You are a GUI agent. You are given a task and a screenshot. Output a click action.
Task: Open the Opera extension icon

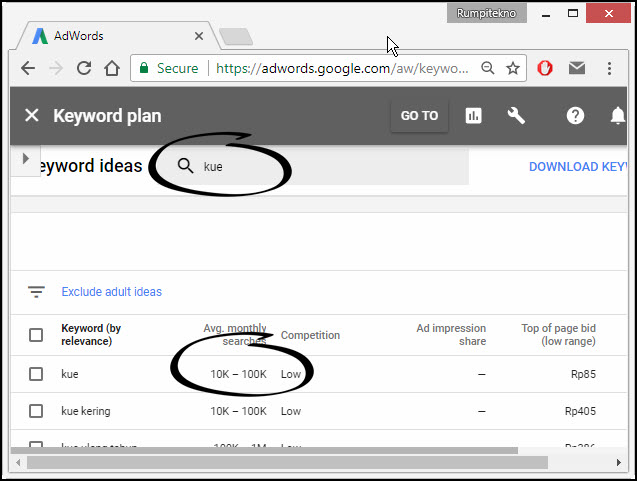(x=545, y=68)
